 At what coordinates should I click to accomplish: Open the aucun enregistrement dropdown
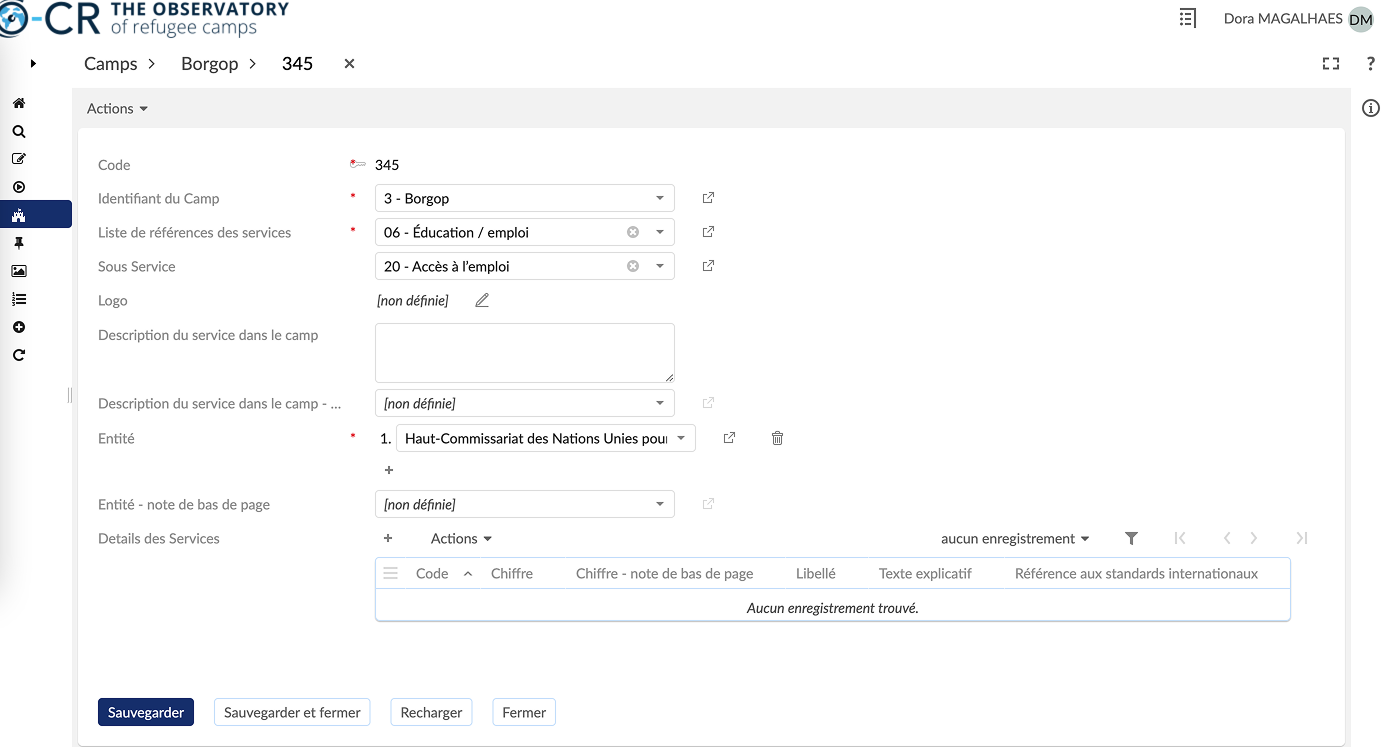point(1015,539)
